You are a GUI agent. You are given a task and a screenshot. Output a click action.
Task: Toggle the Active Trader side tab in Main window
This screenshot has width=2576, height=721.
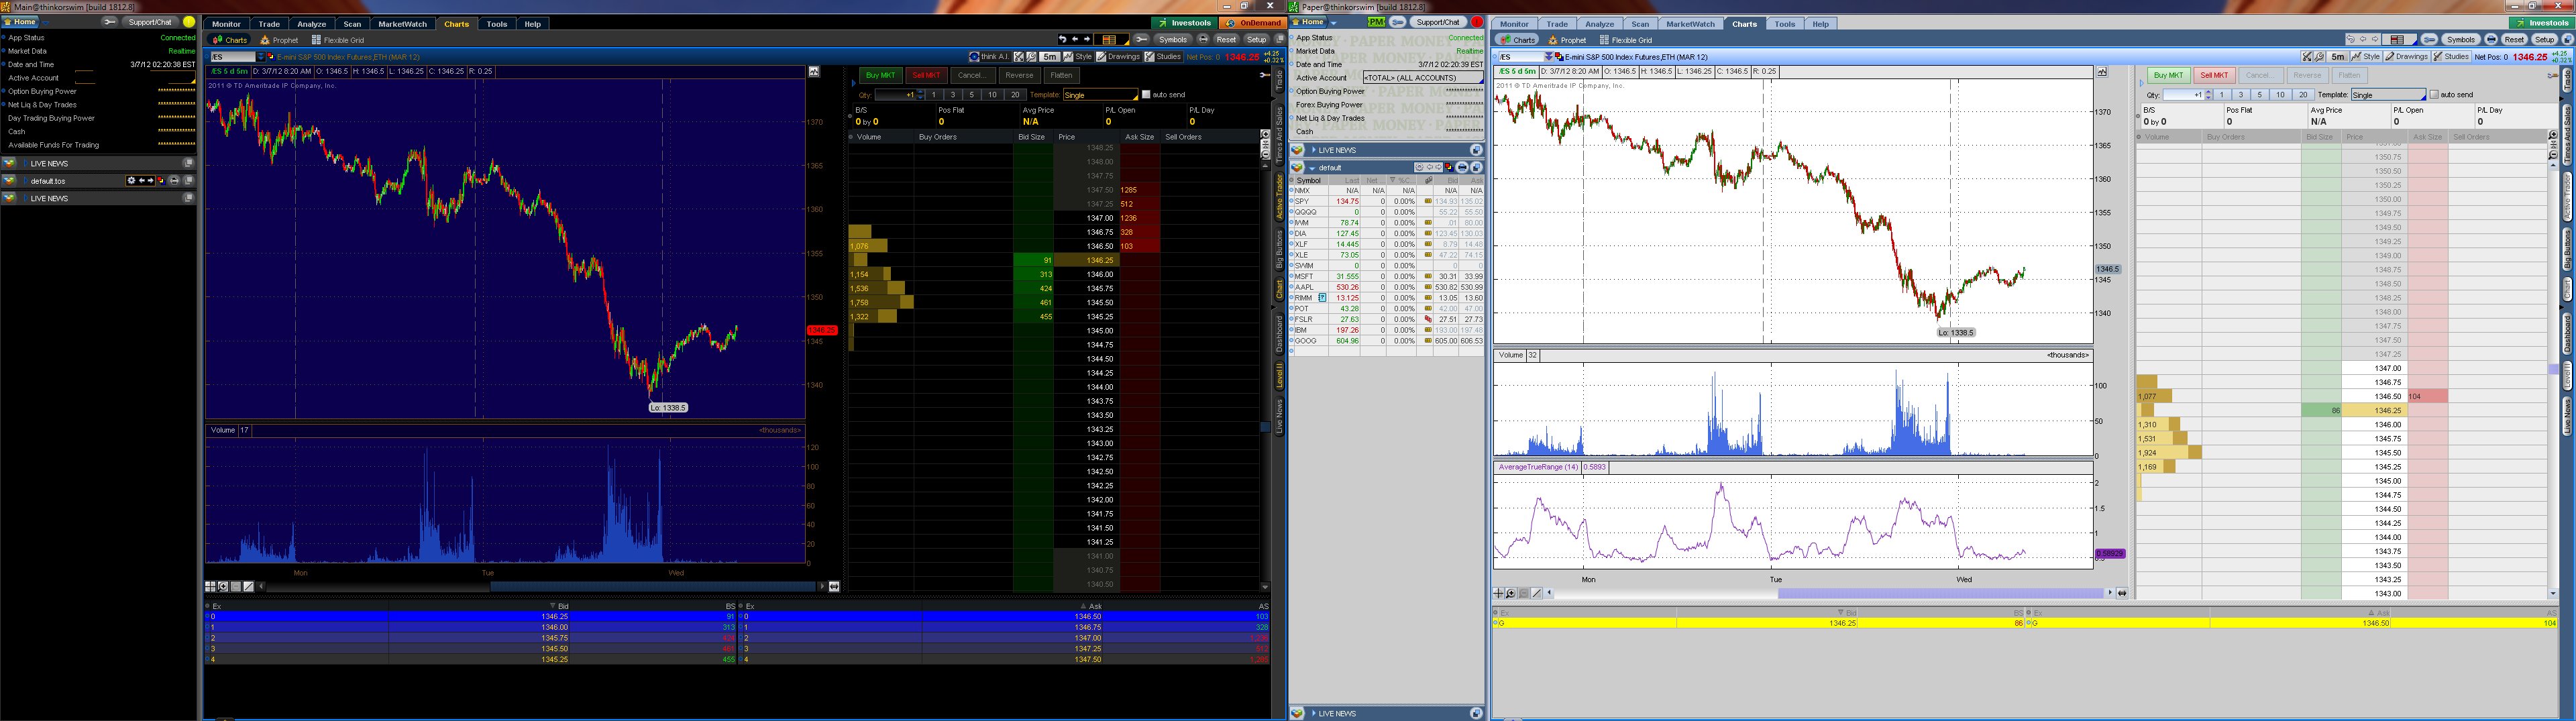pos(1279,196)
